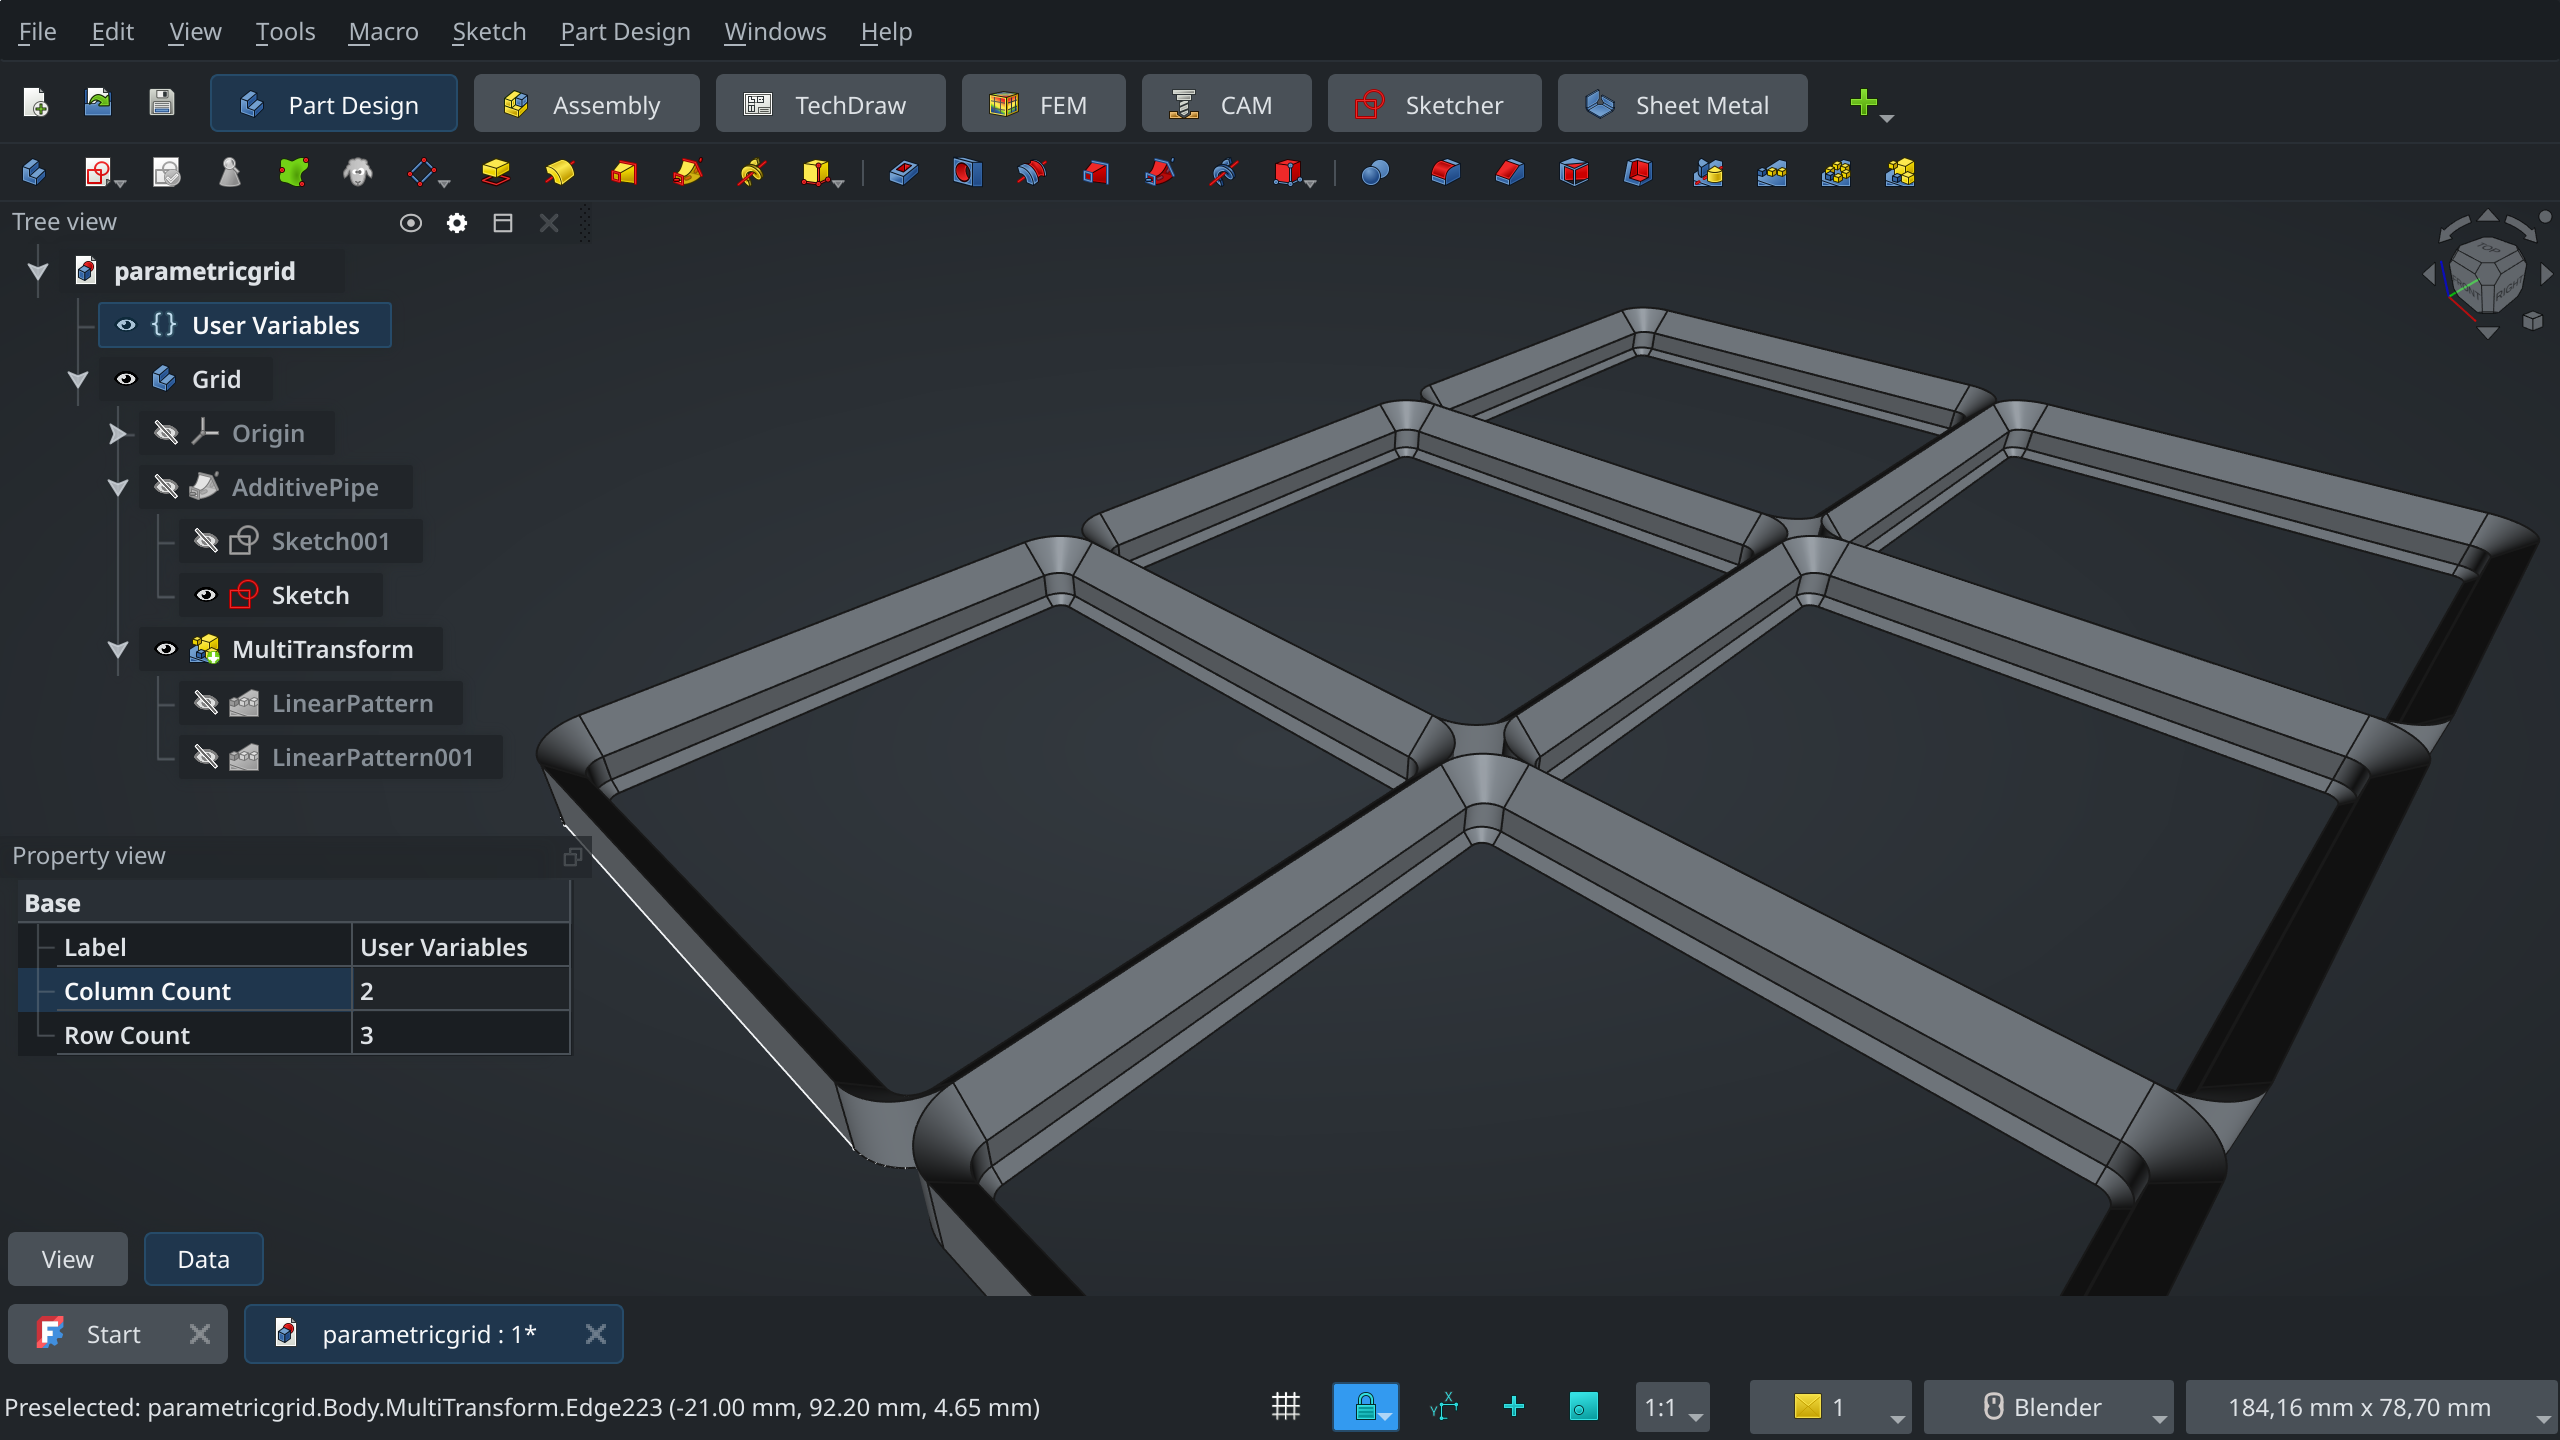Click the Create Body icon
This screenshot has height=1440, width=2560.
point(33,173)
